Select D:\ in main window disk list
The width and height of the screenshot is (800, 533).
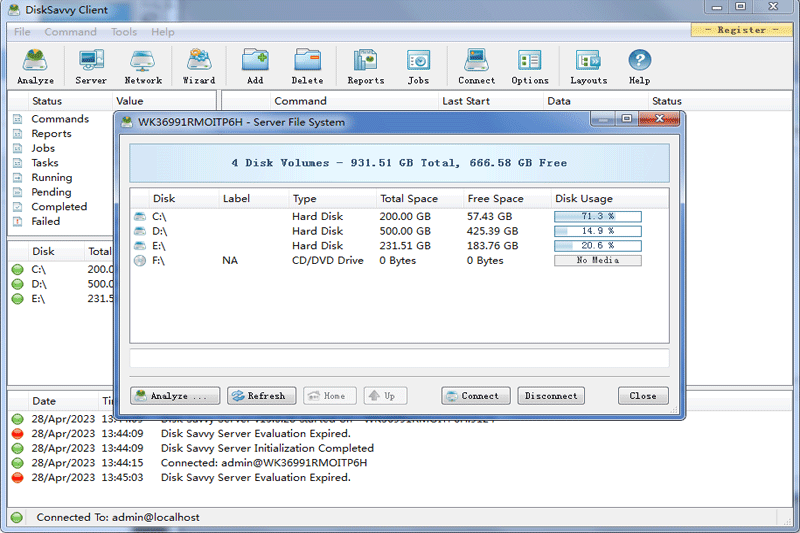(39, 284)
